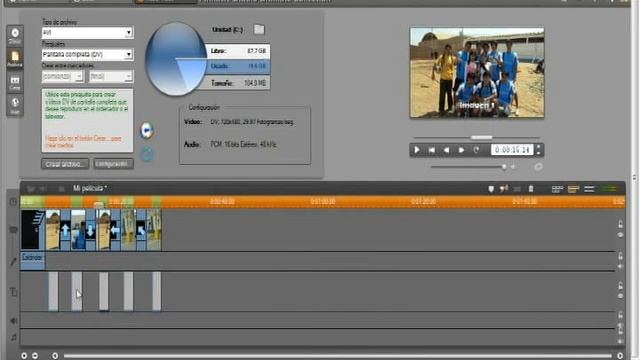
Task: Click the Vídeo configuration settings line
Action: tap(239, 122)
